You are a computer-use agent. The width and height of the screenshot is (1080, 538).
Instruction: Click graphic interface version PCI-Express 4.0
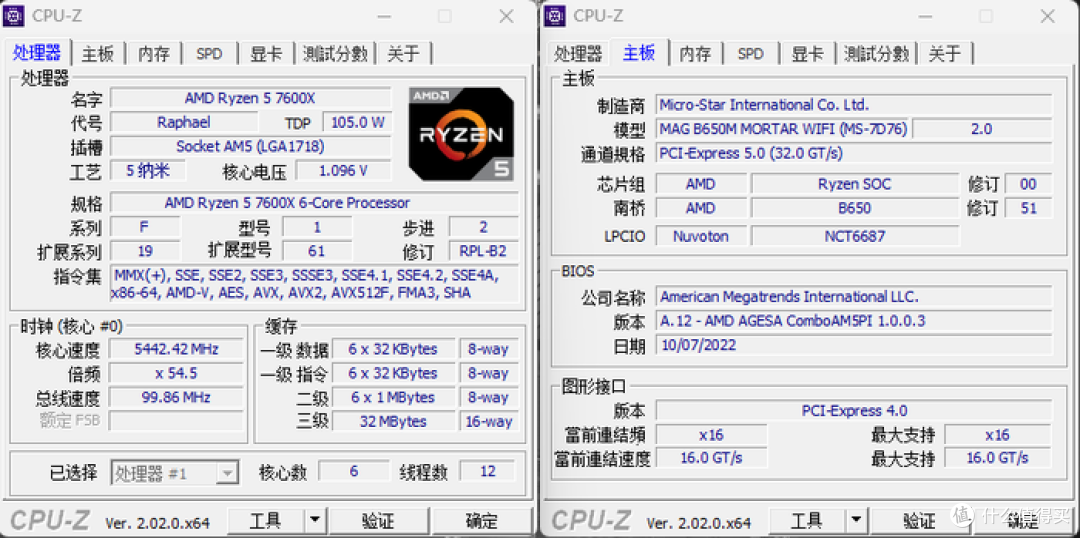(x=853, y=411)
